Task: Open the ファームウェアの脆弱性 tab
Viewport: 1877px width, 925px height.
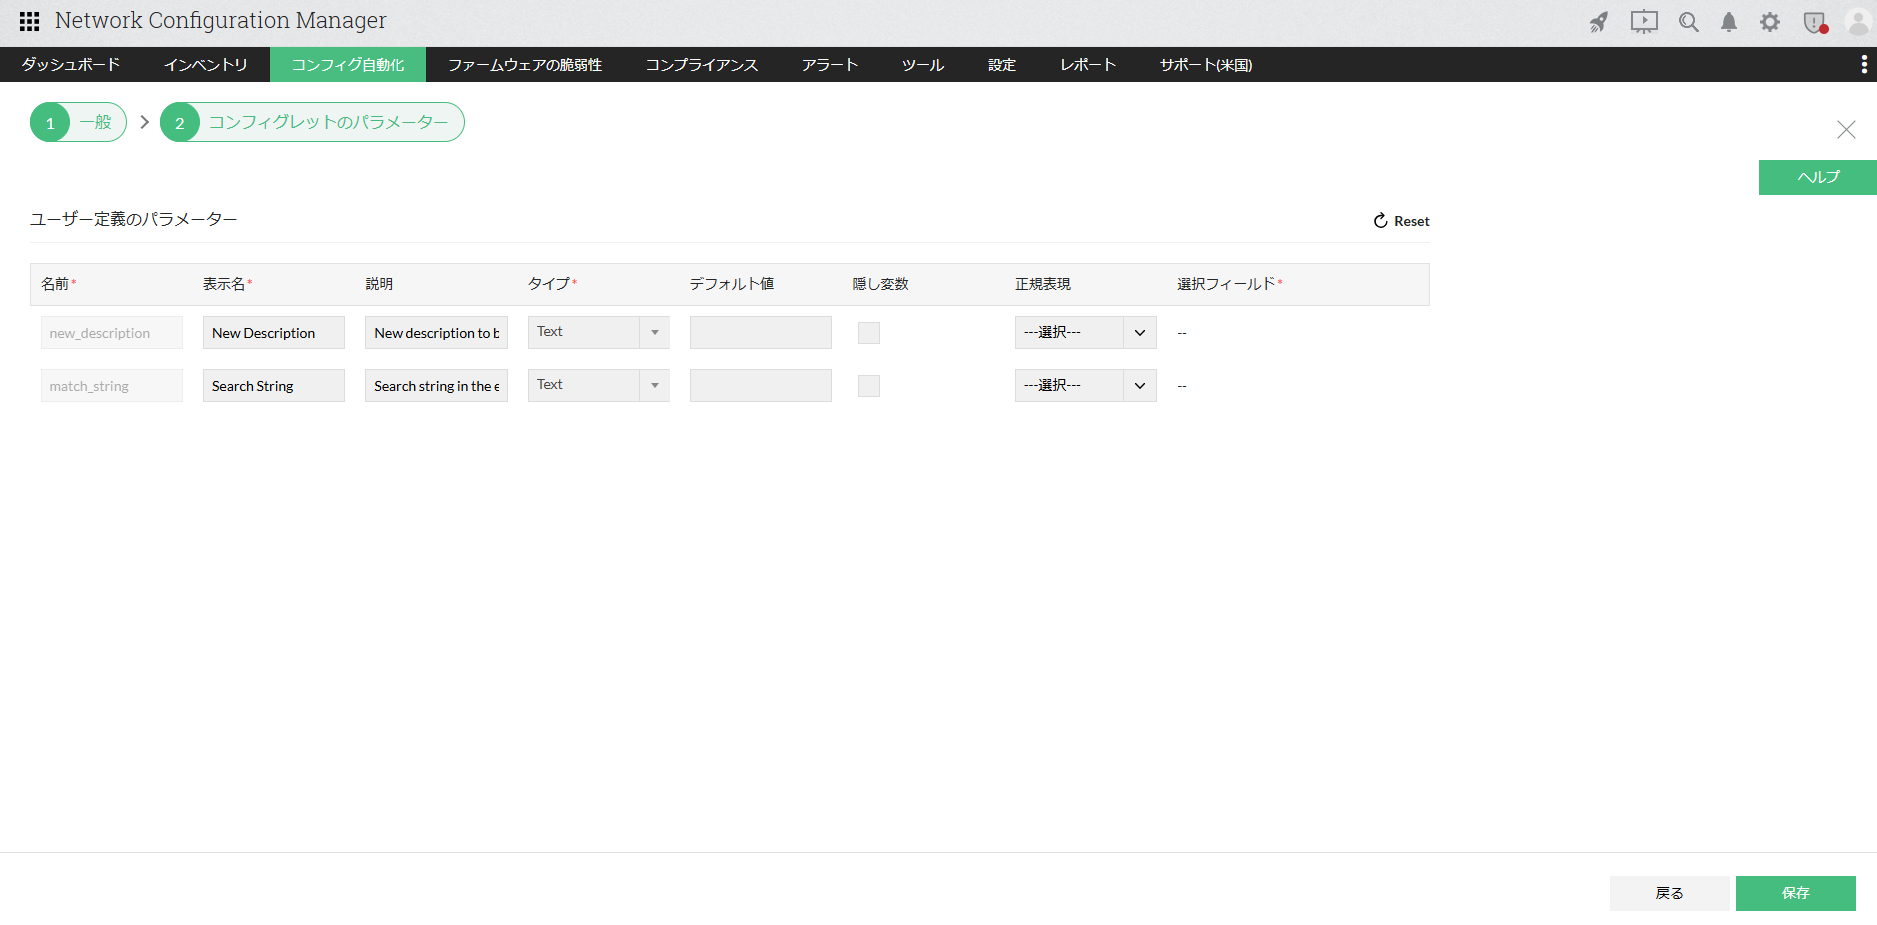Action: pos(525,64)
